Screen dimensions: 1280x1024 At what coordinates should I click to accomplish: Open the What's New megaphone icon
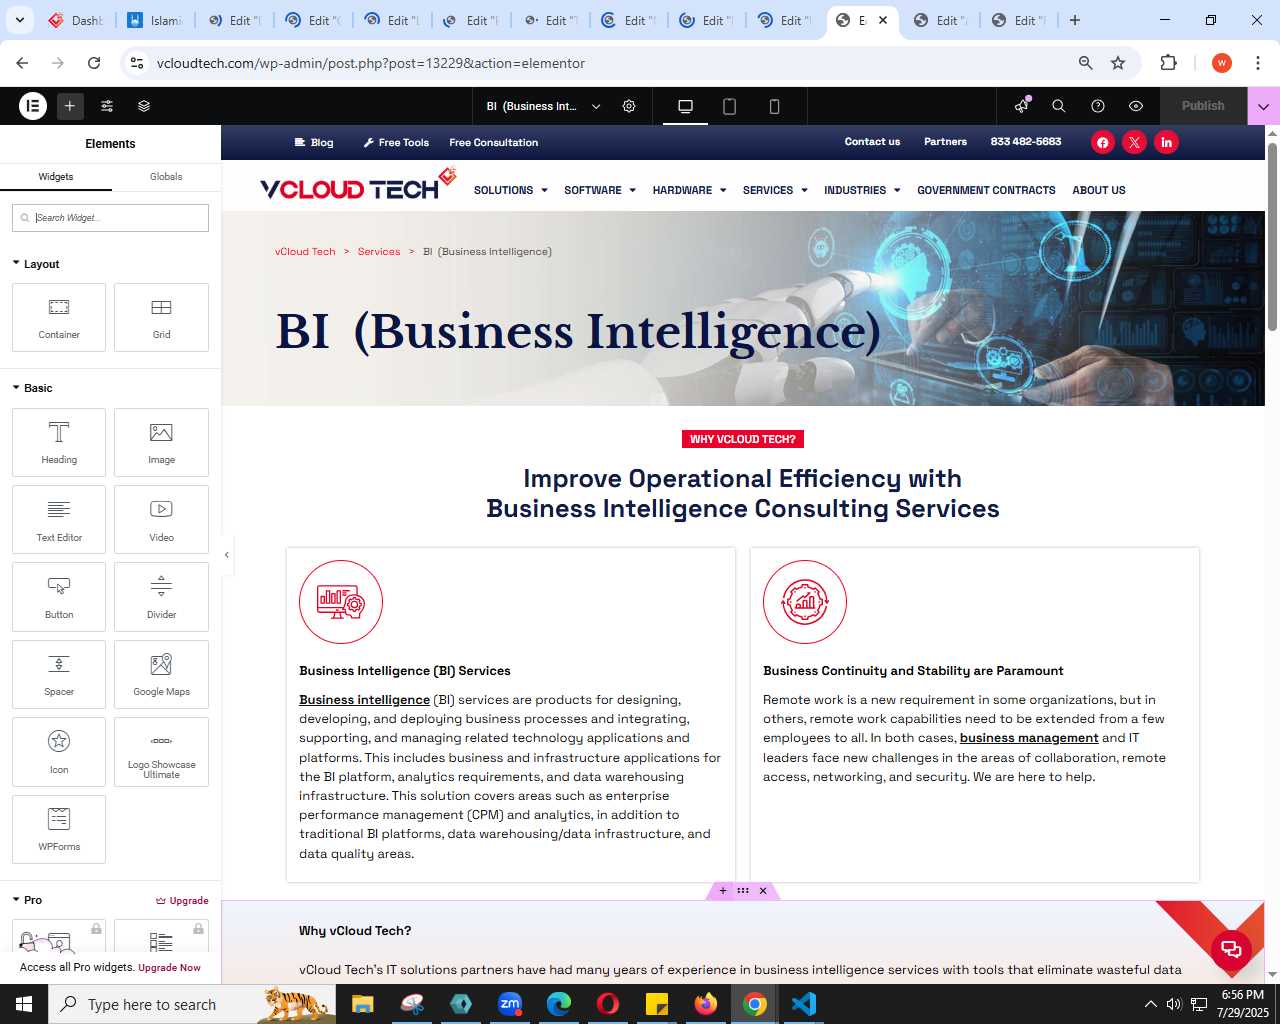tap(1021, 105)
